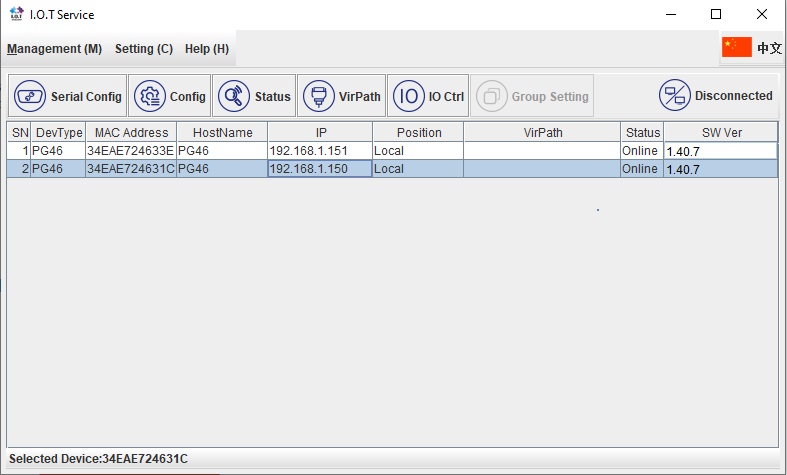Open the Help (H) menu
The width and height of the screenshot is (787, 475).
click(206, 49)
